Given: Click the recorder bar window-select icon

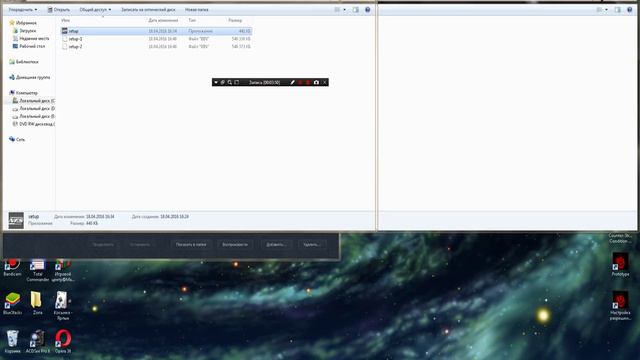Looking at the screenshot, I should pos(223,82).
